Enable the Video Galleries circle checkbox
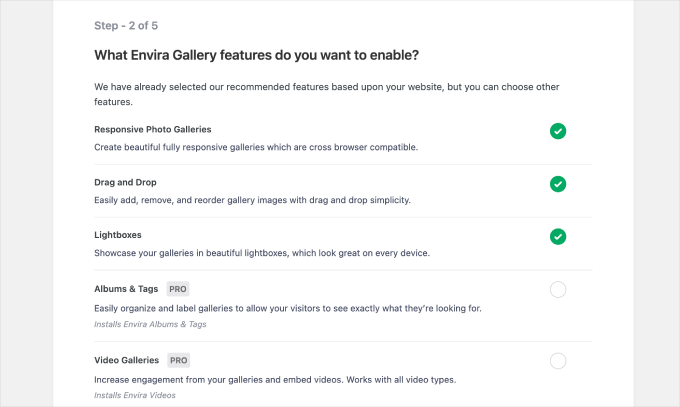Image resolution: width=680 pixels, height=407 pixels. tap(558, 361)
